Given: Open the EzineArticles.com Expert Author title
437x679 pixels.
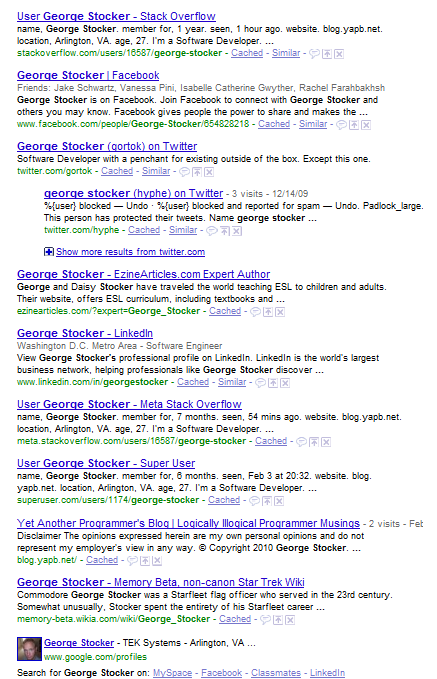Looking at the screenshot, I should 143,274.
